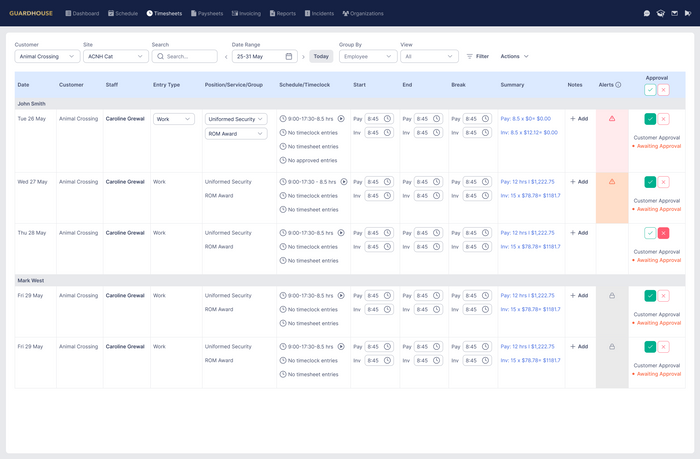
Task: Click the Today button
Action: point(321,56)
